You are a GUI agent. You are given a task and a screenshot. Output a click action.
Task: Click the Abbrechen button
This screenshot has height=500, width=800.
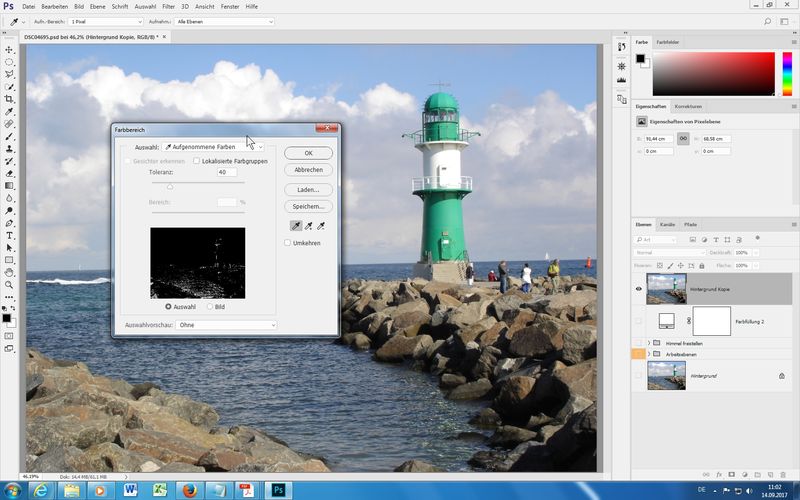click(x=308, y=170)
